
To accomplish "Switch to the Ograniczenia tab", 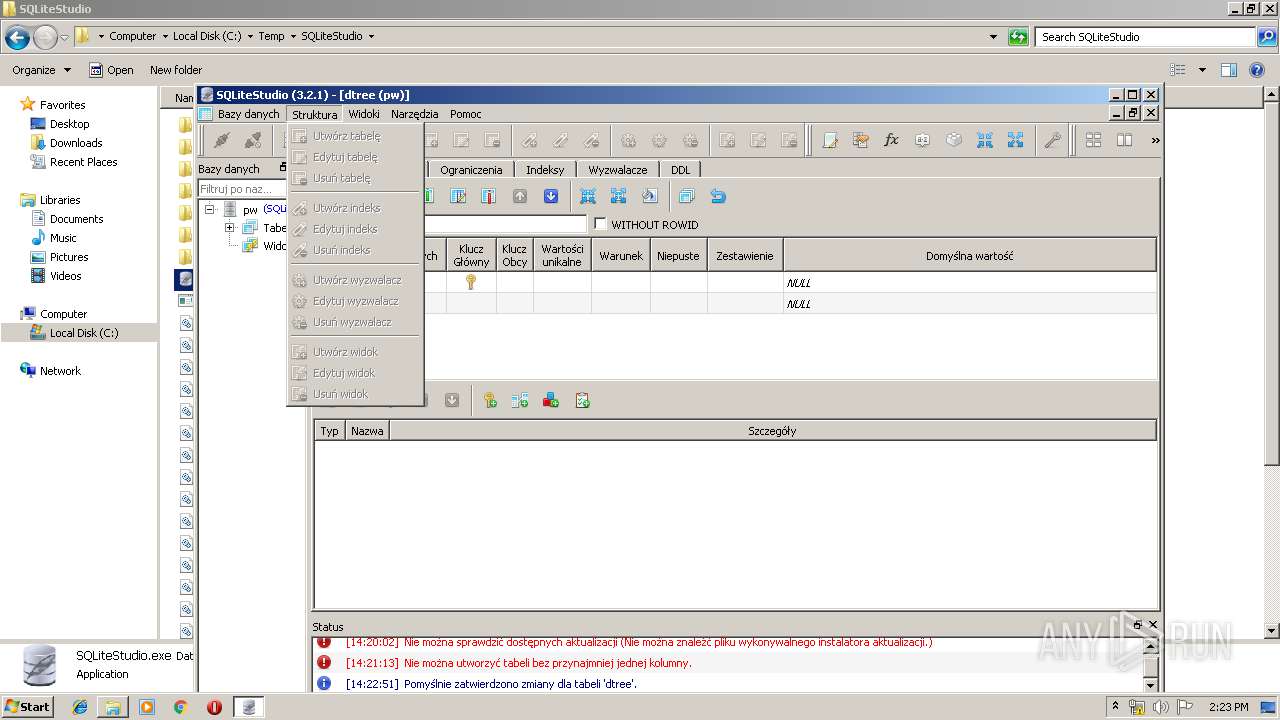I will coord(471,170).
